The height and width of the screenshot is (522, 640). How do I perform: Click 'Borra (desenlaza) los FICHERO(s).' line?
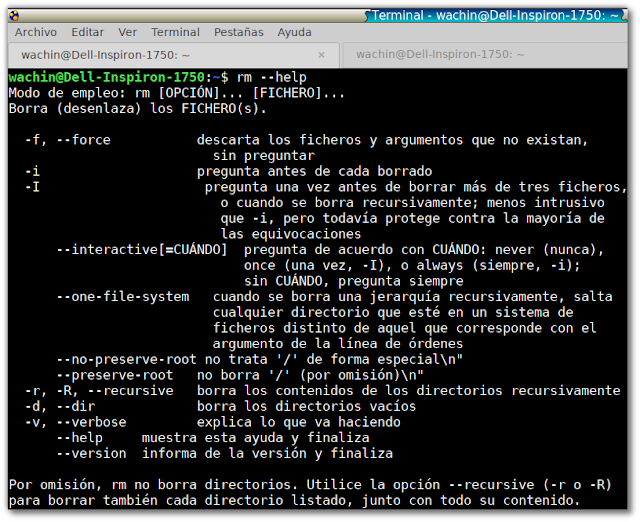point(138,109)
